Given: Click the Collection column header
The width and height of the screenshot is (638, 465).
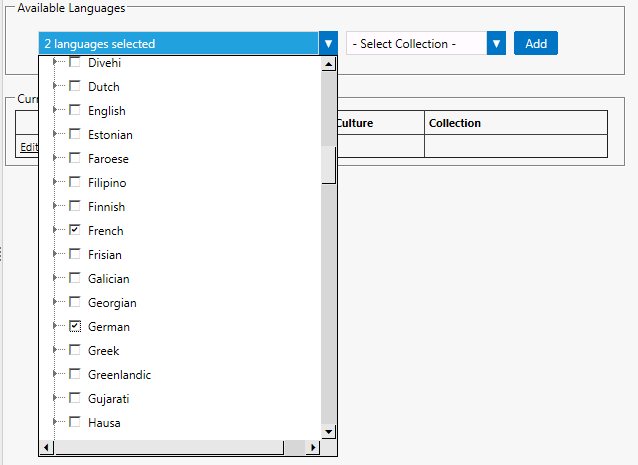Looking at the screenshot, I should [455, 123].
